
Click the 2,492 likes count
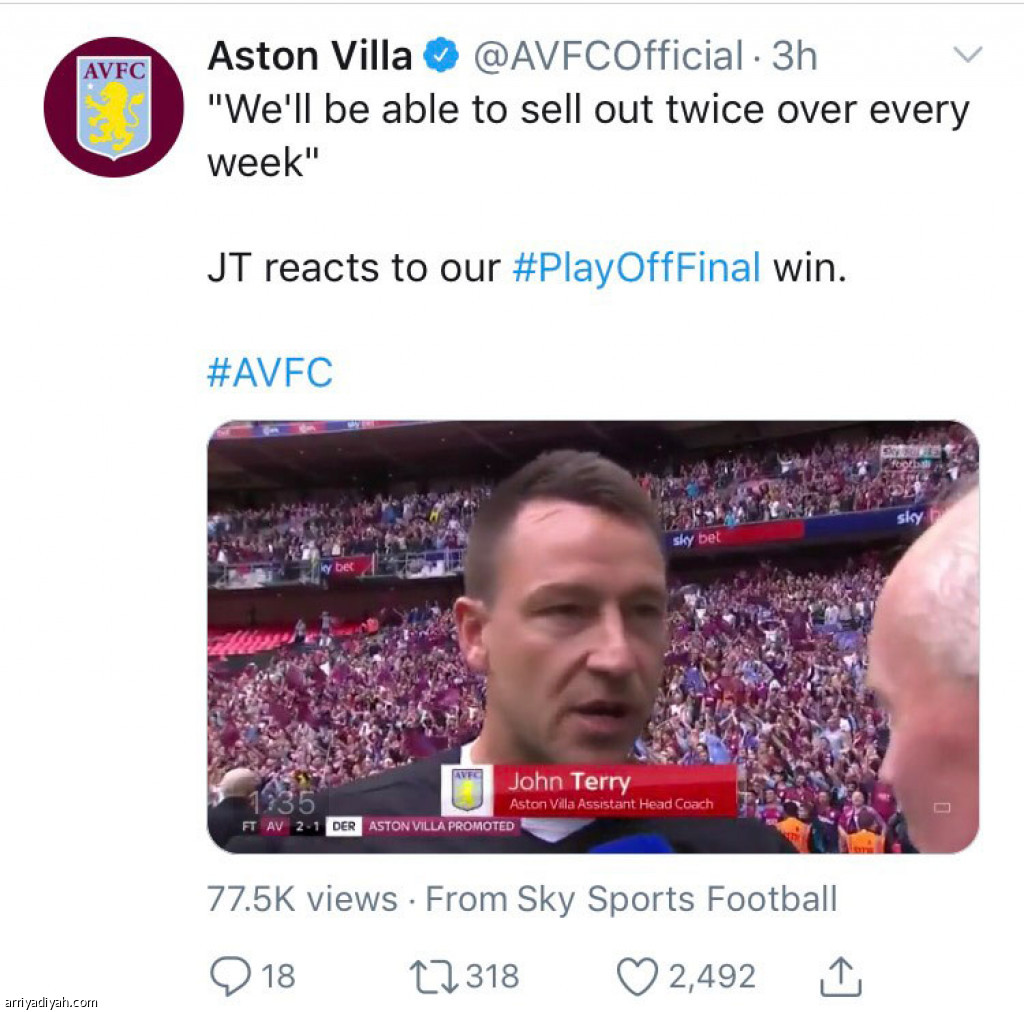click(712, 977)
